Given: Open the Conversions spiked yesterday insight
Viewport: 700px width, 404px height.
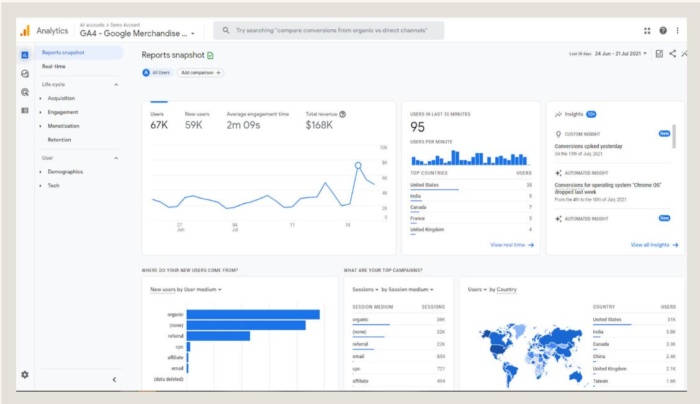Looking at the screenshot, I should [588, 146].
